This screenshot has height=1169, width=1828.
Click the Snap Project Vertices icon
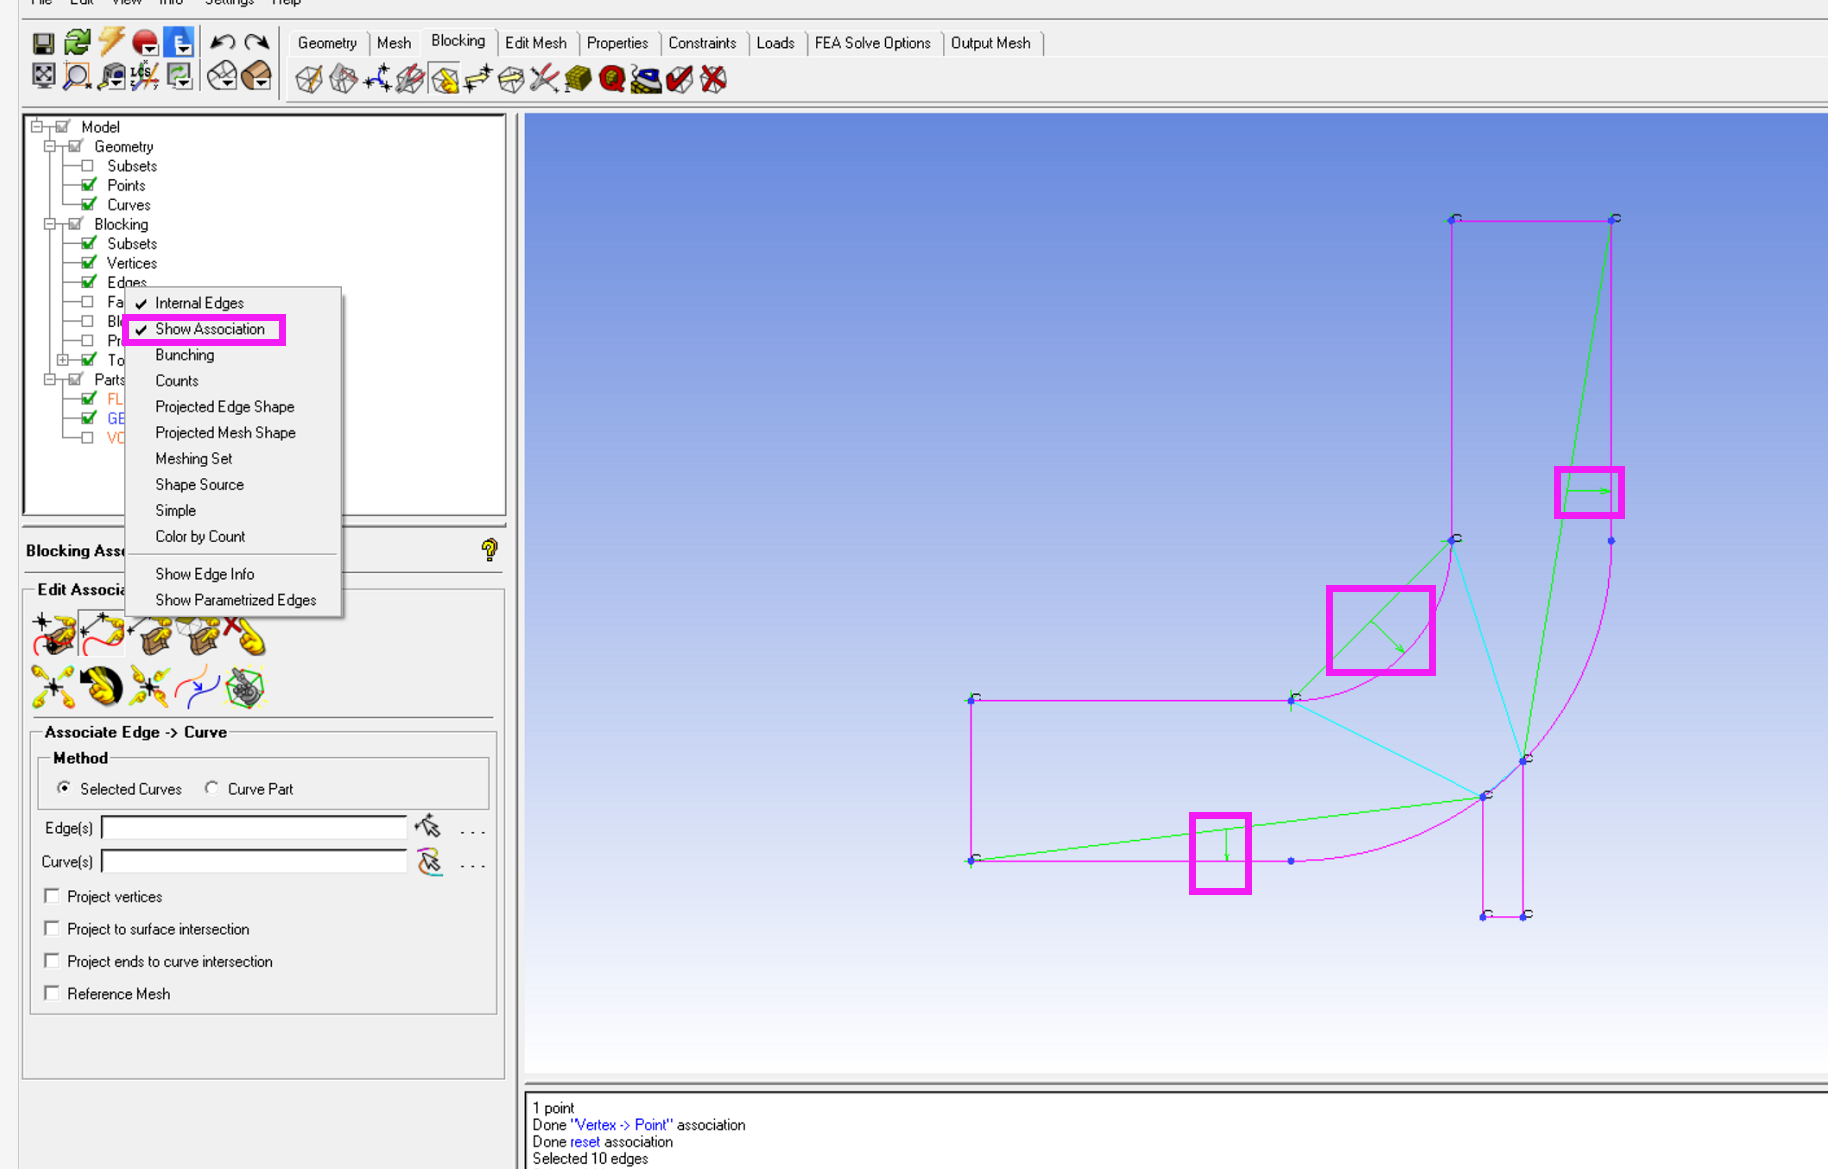click(x=149, y=687)
